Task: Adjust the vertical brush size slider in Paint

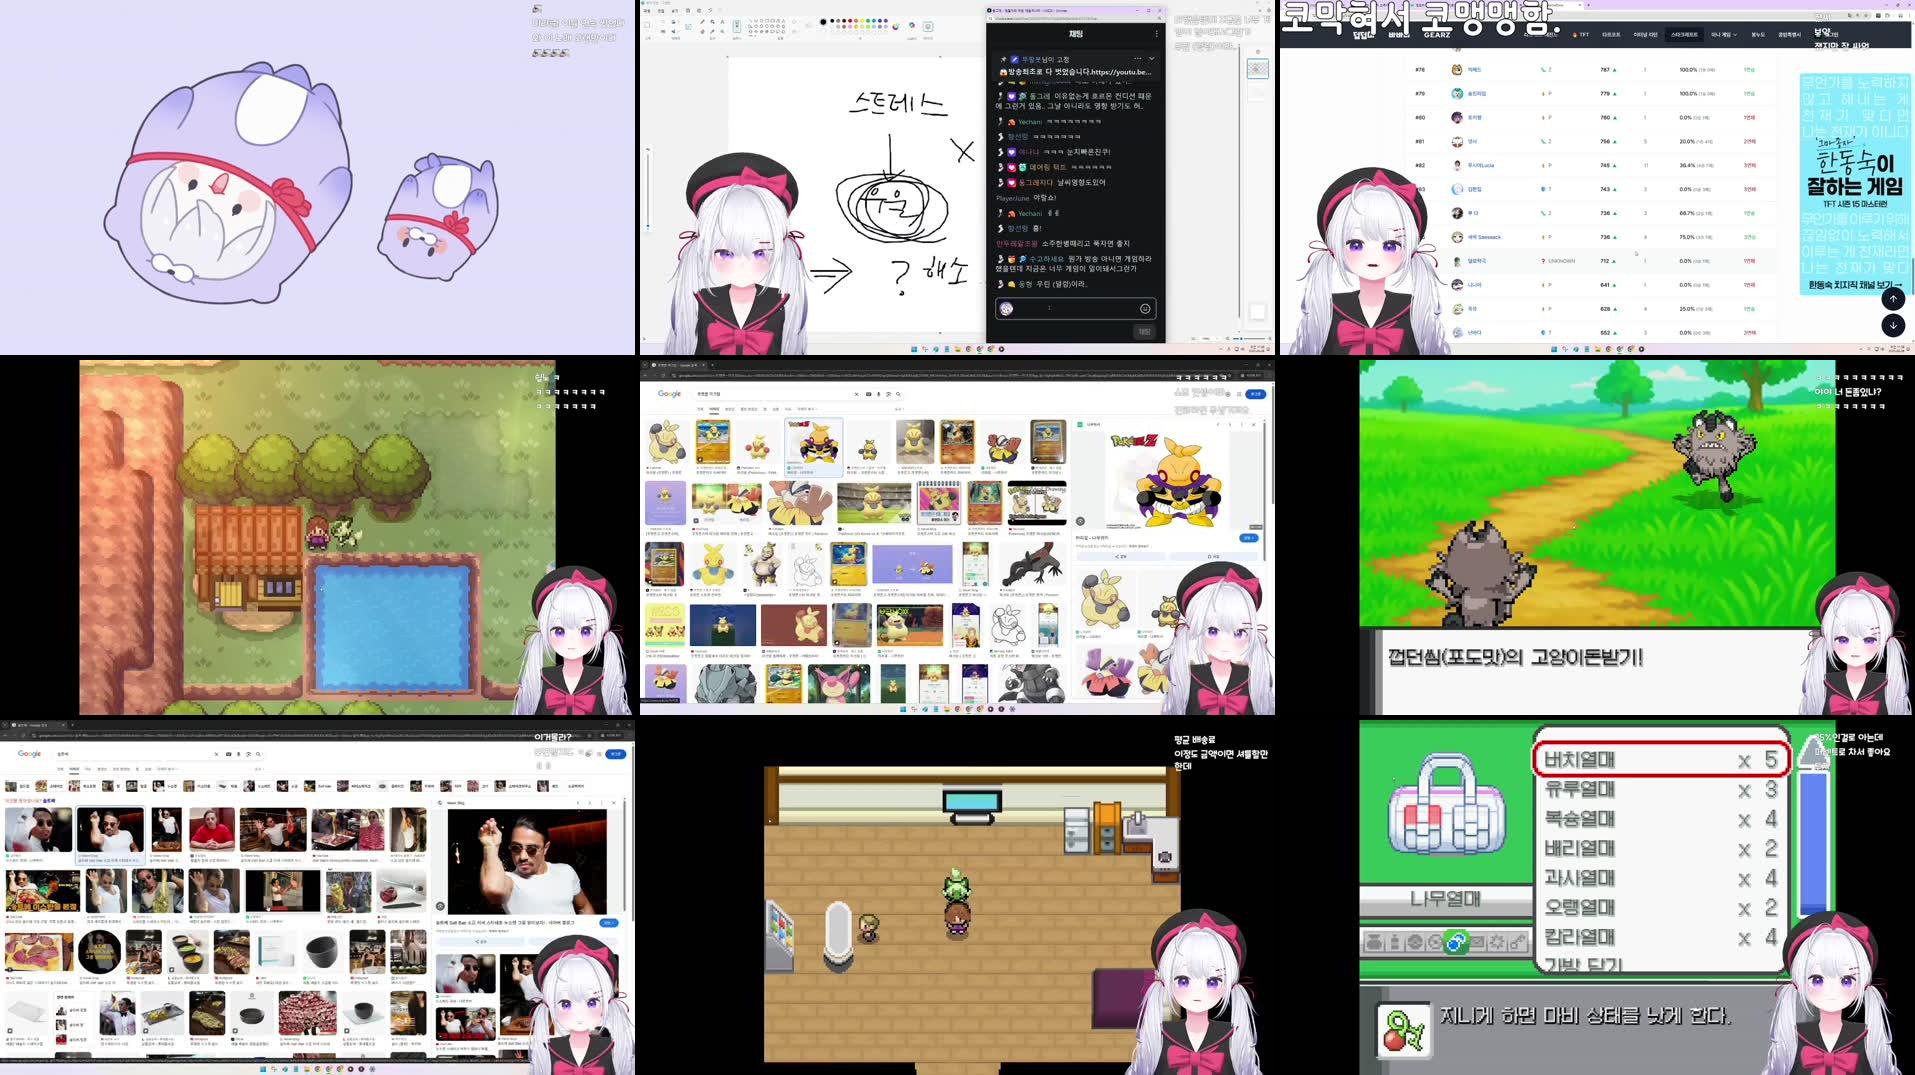Action: click(x=648, y=190)
